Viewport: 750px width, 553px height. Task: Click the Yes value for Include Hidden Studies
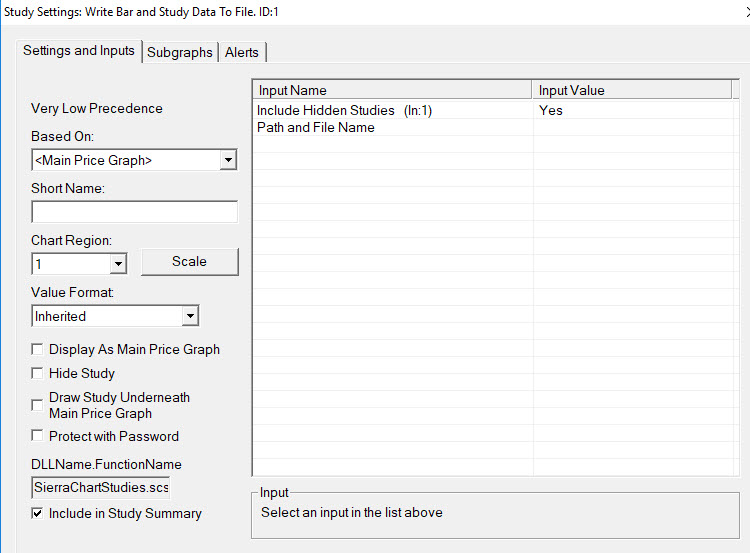551,110
